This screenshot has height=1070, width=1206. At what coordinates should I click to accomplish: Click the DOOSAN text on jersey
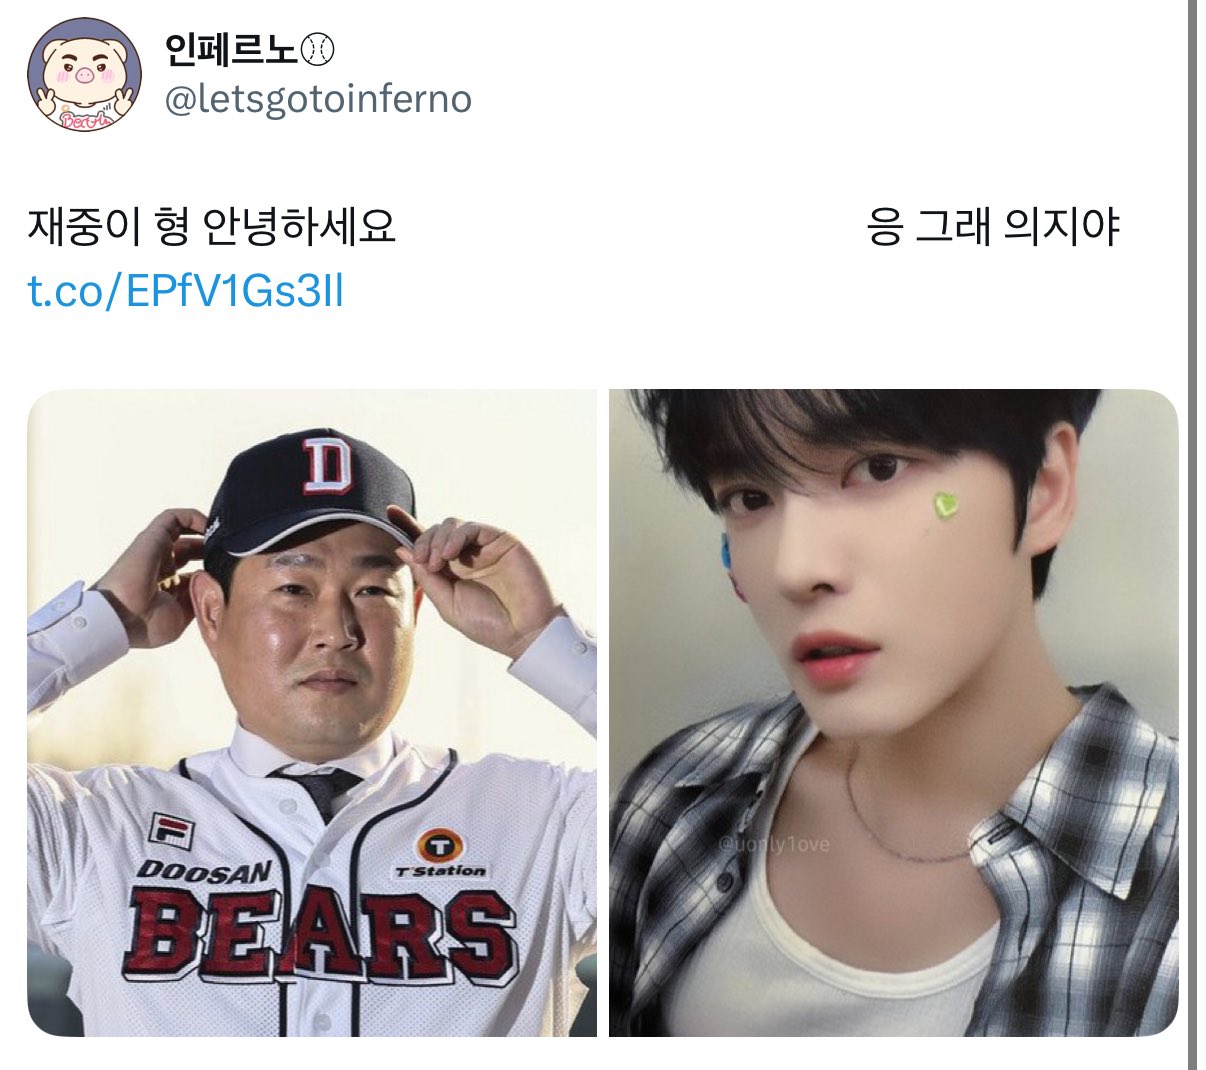(x=205, y=868)
